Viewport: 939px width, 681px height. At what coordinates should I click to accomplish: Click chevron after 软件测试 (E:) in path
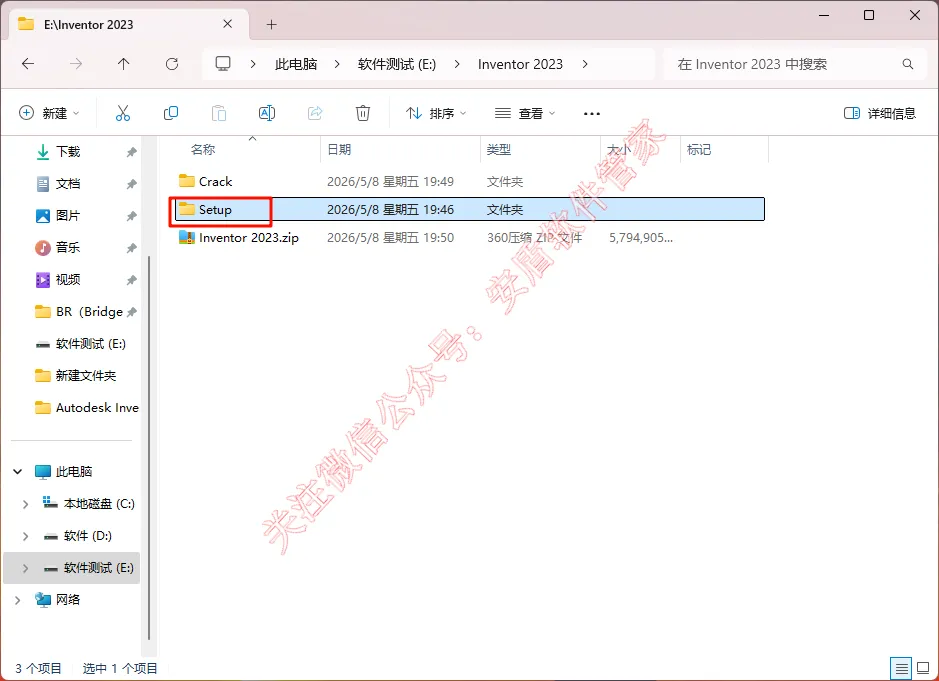point(457,64)
